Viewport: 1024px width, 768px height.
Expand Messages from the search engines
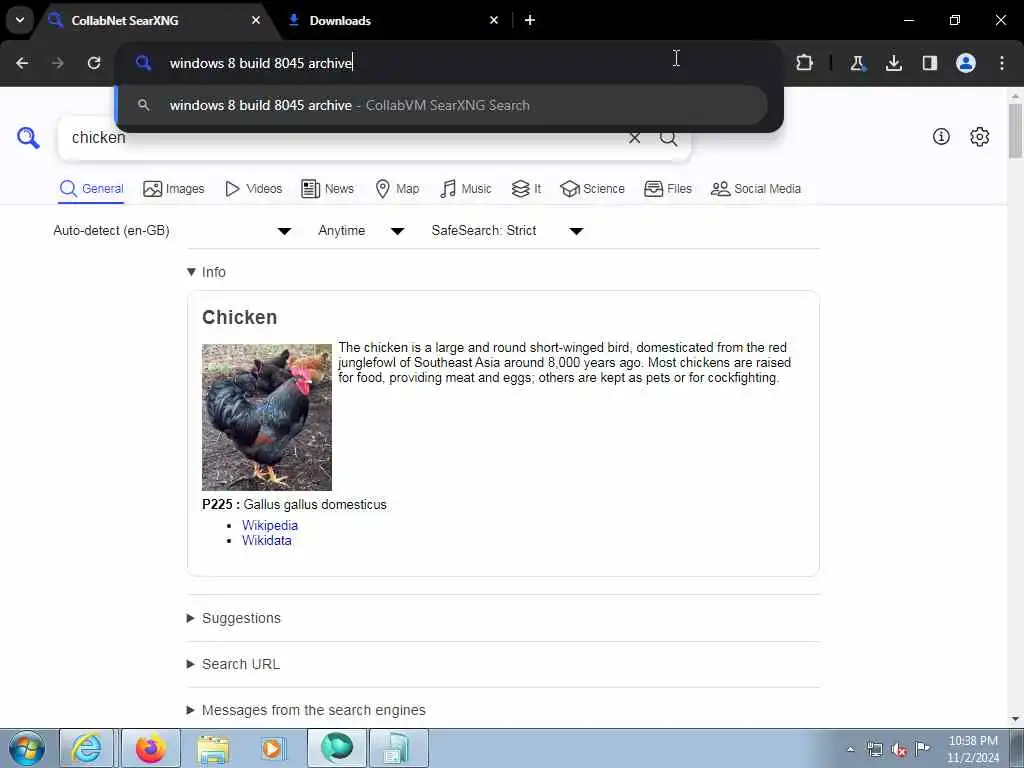(306, 710)
